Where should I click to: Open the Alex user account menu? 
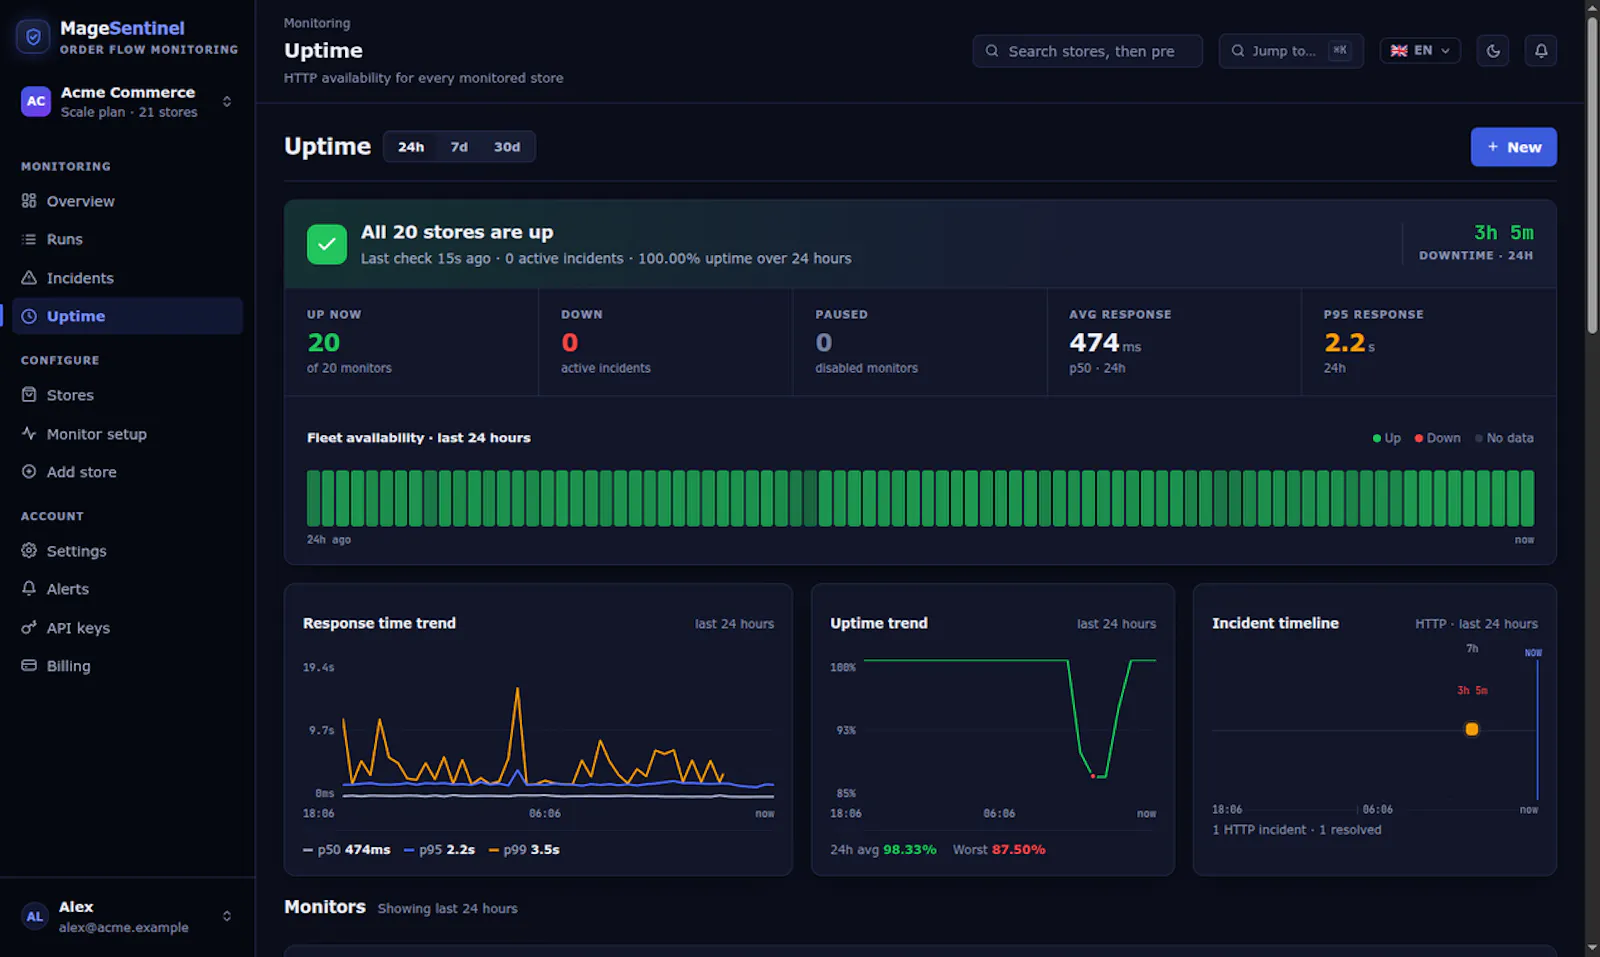[127, 916]
